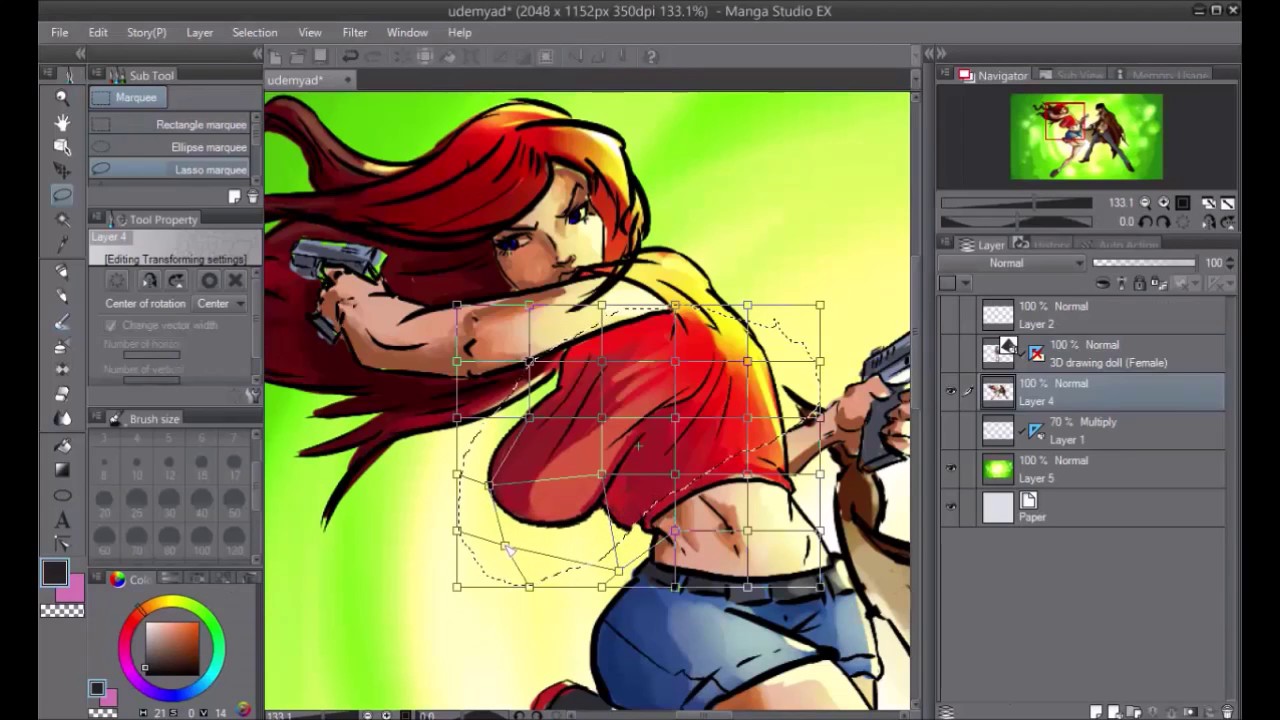Viewport: 1280px width, 720px height.
Task: Click navigator rotate left icon
Action: (x=1146, y=222)
